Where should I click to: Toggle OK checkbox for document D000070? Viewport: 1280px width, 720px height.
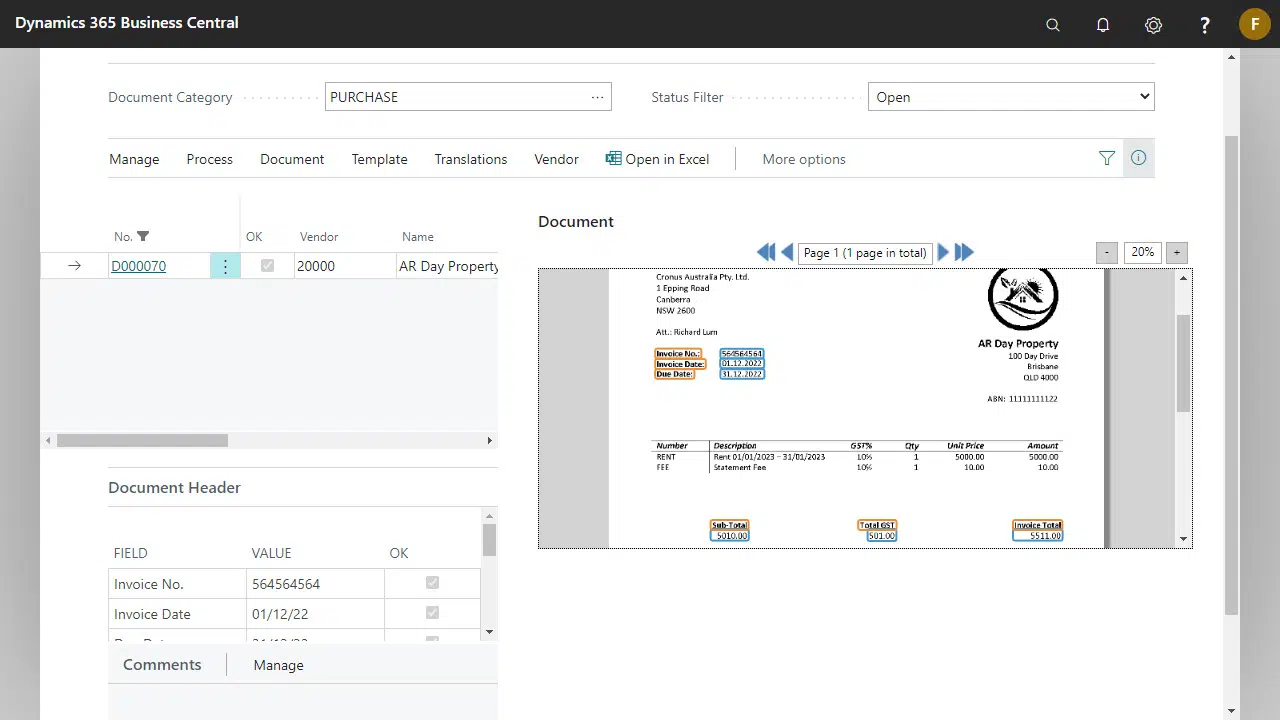click(x=267, y=266)
